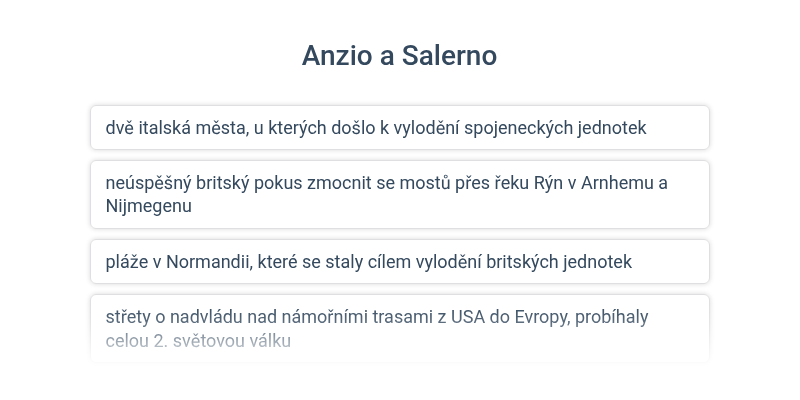The height and width of the screenshot is (400, 800).
Task: Choose the 'střety o nadvládu' answer card
Action: pos(400,329)
